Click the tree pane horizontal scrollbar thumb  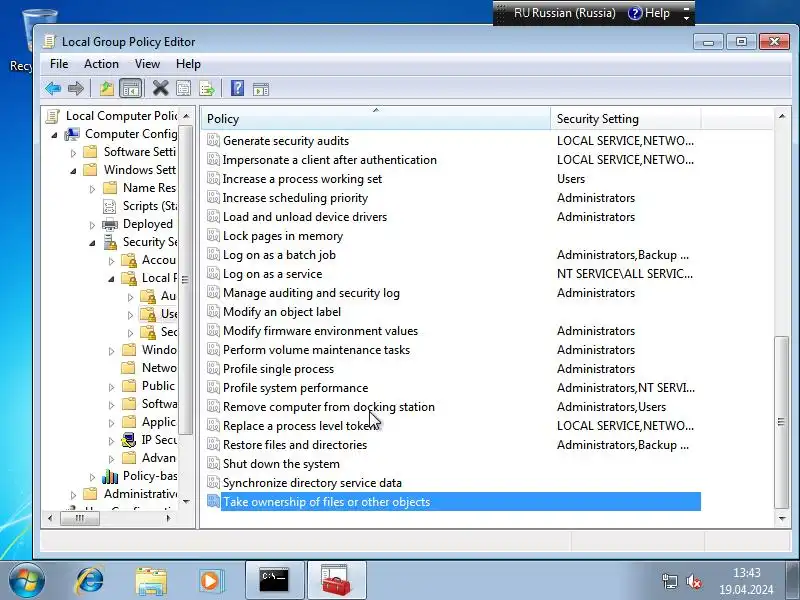coord(80,518)
